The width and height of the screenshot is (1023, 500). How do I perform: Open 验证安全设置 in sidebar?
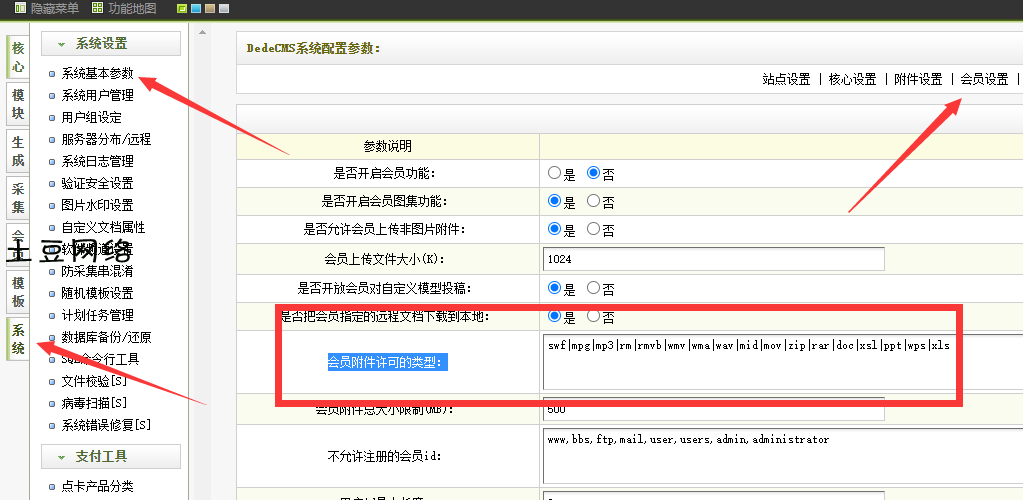tap(97, 183)
